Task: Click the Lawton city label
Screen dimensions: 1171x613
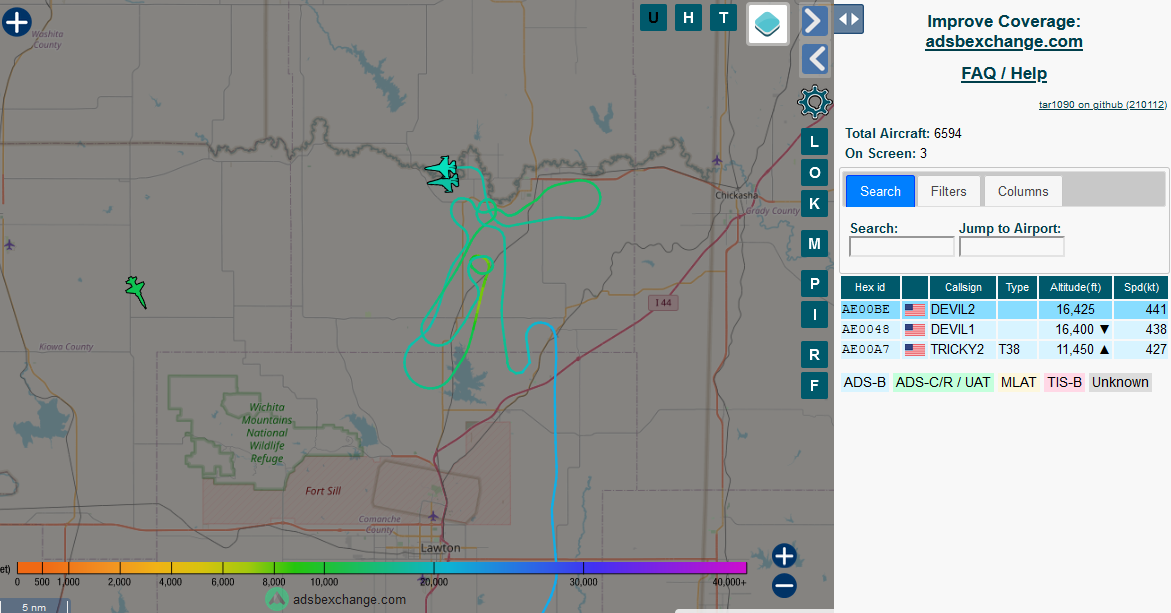Action: pos(441,547)
